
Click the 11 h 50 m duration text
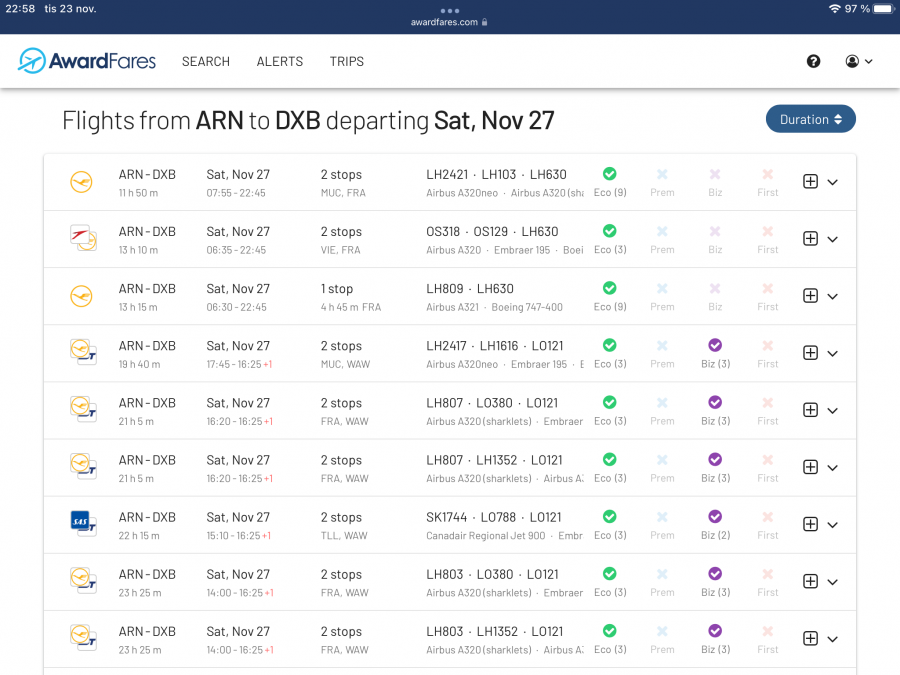pos(138,193)
